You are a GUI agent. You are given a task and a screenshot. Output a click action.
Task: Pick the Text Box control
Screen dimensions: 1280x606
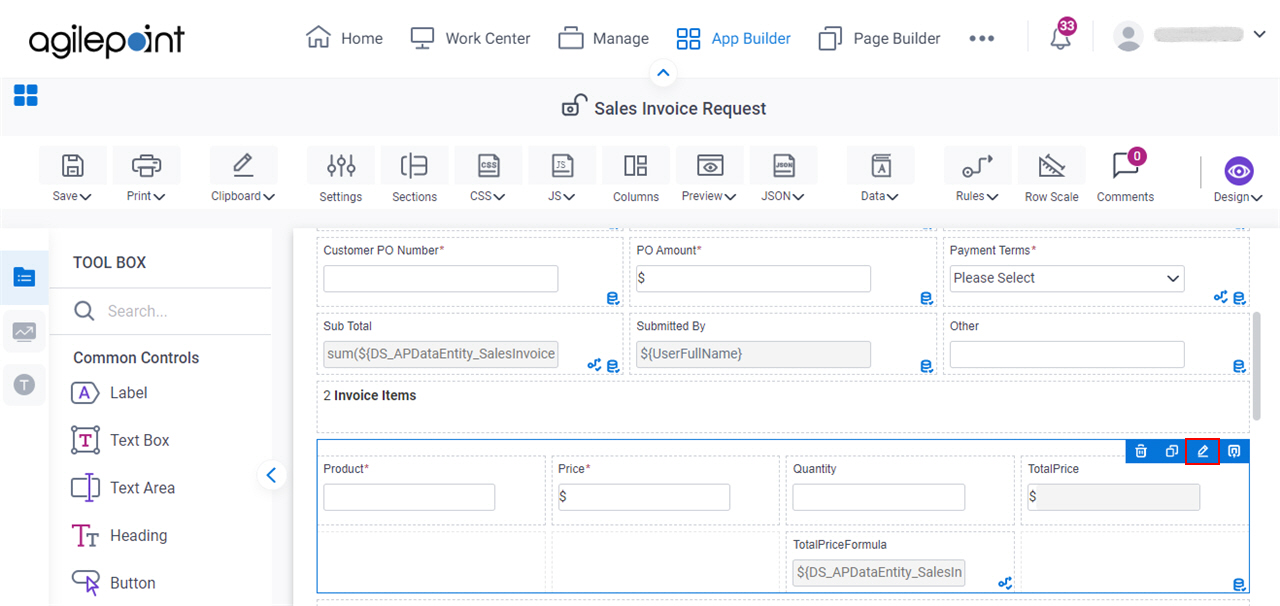pos(121,440)
